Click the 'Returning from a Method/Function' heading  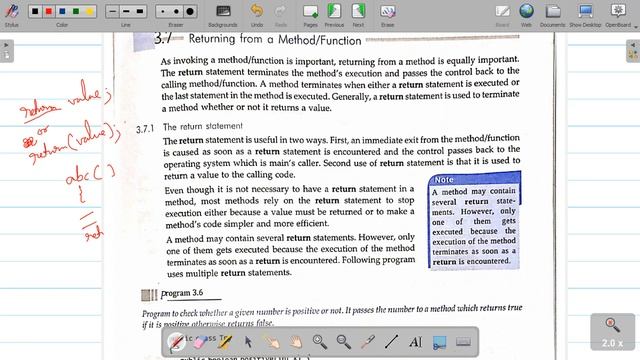(x=275, y=40)
